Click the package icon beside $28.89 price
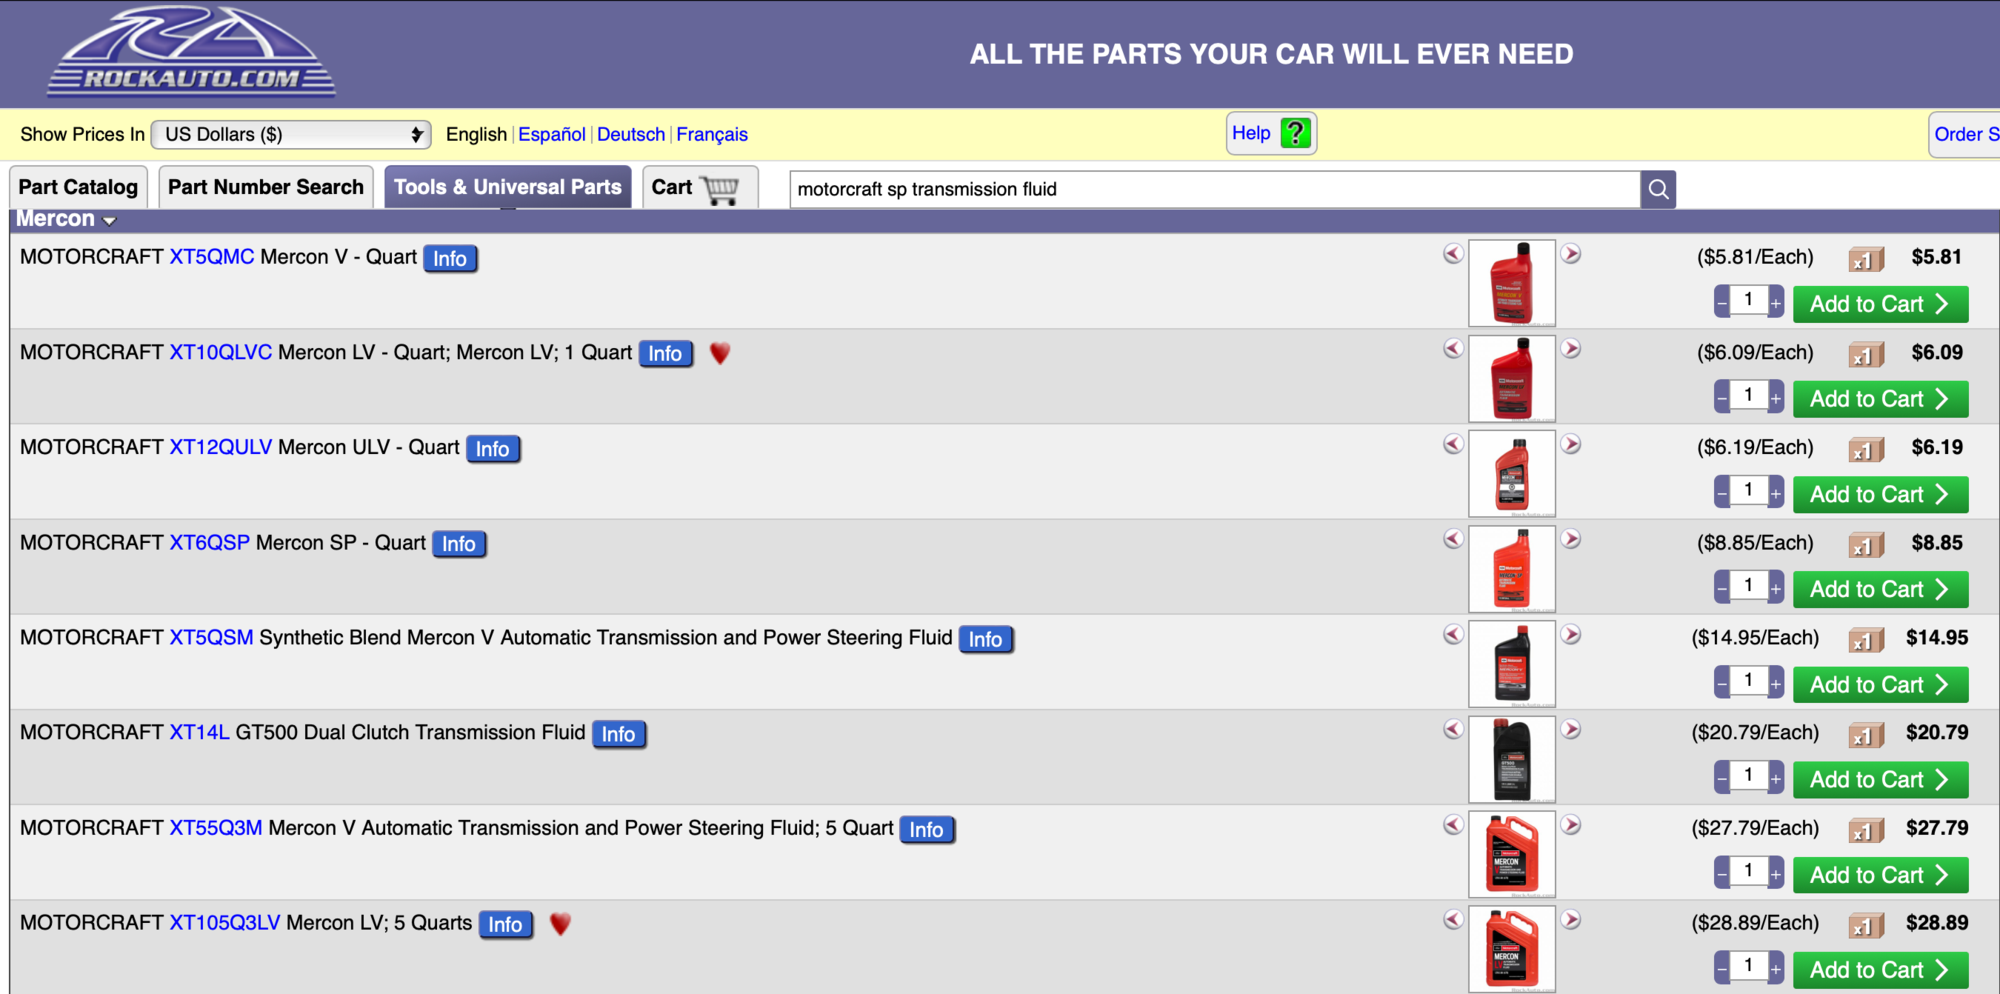Image resolution: width=2000 pixels, height=994 pixels. pyautogui.click(x=1866, y=925)
